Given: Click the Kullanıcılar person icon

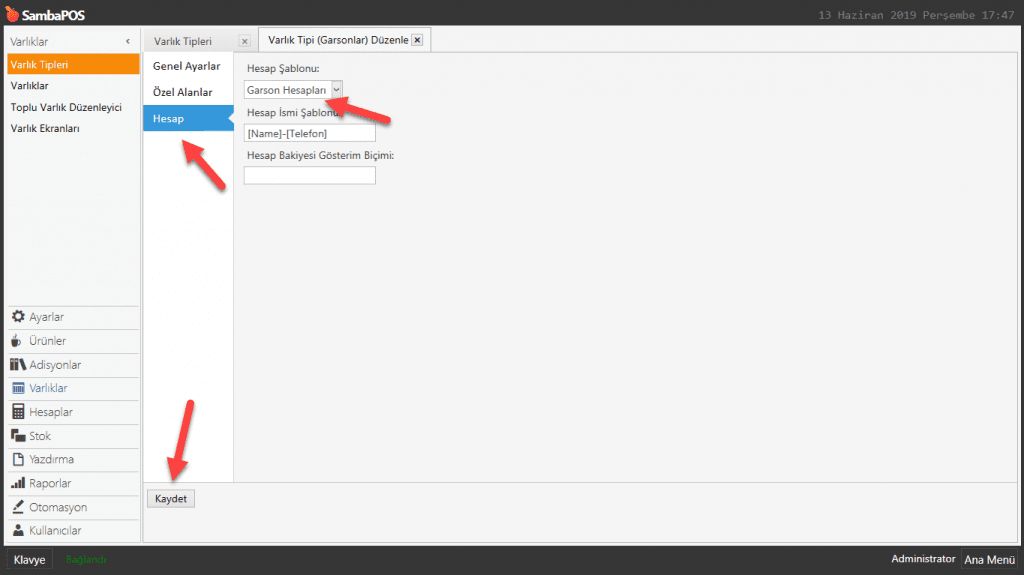Looking at the screenshot, I should tap(18, 531).
